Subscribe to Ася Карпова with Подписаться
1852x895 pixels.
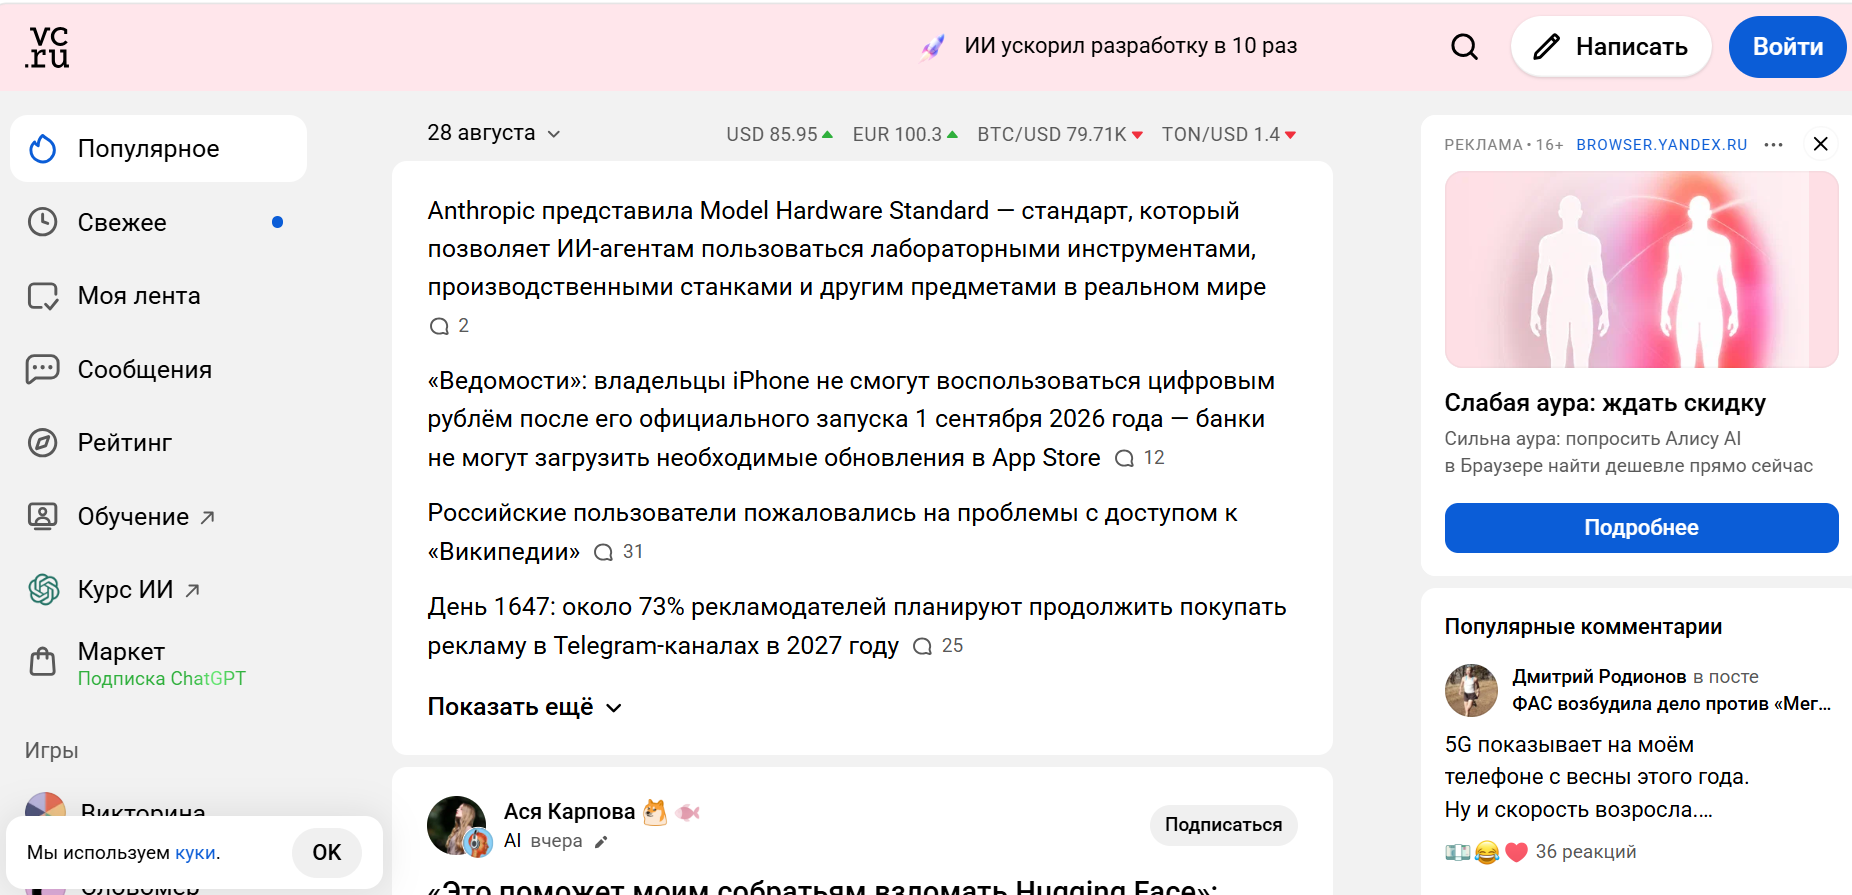(x=1223, y=825)
